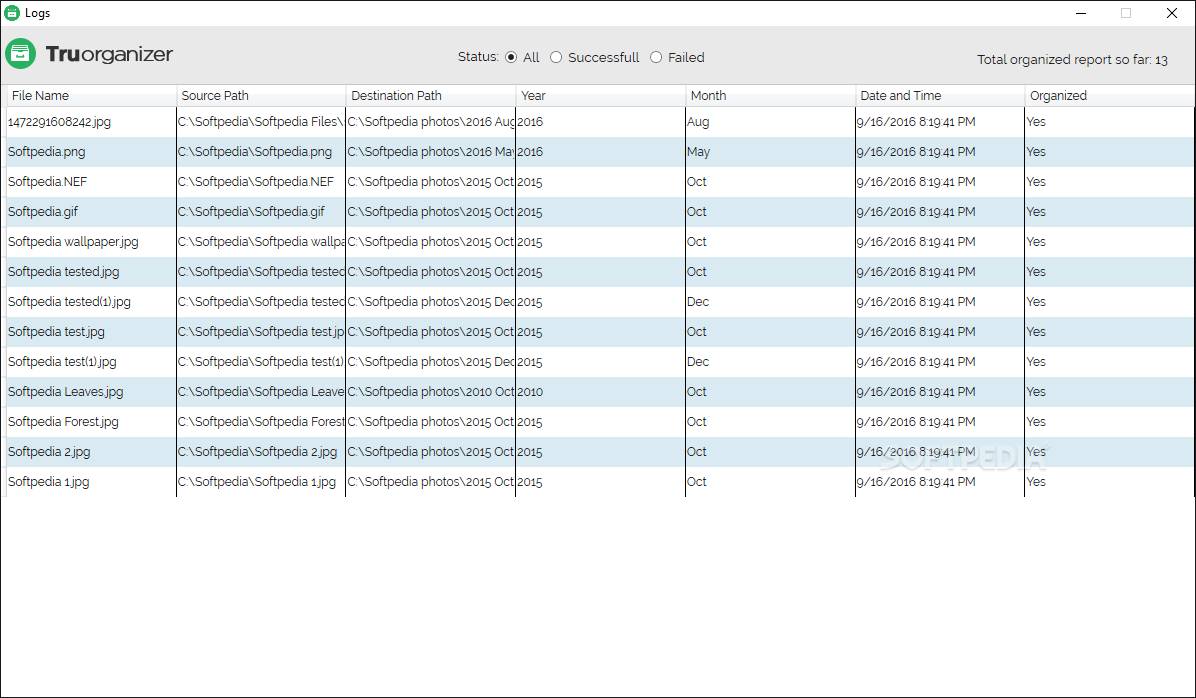Select Softpedia Leaves.jpg file name

tap(66, 391)
